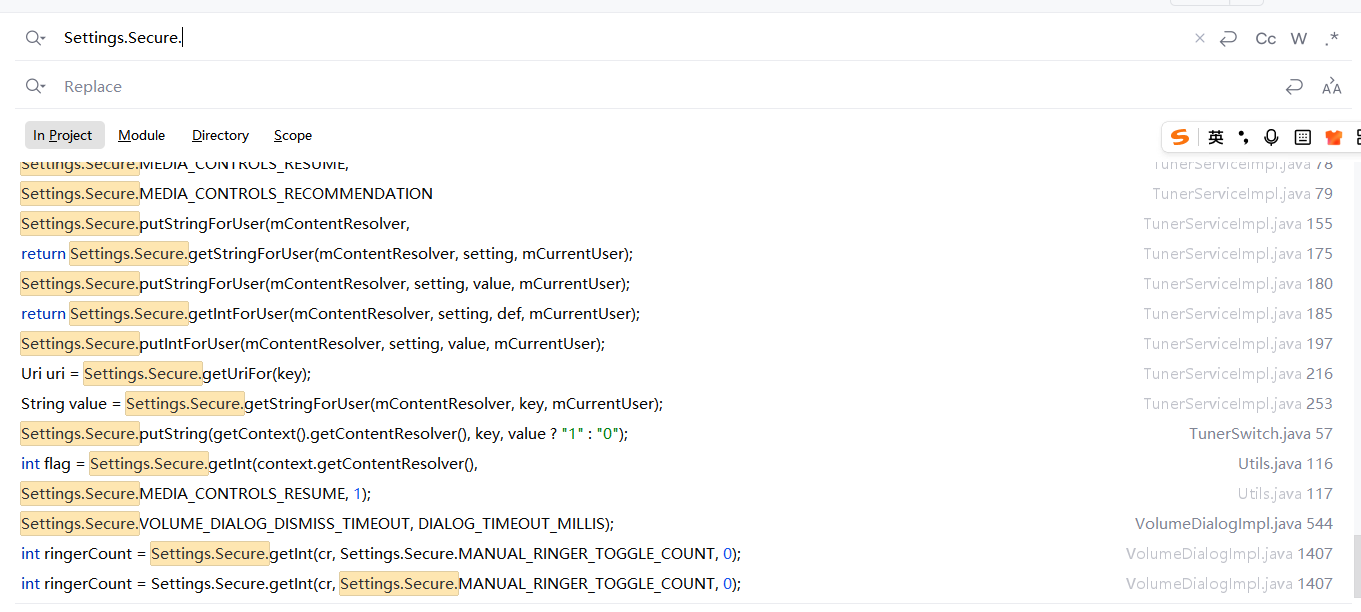Viewport: 1361px width, 612px height.
Task: Toggle IME punctuation mode icon
Action: [x=1243, y=137]
